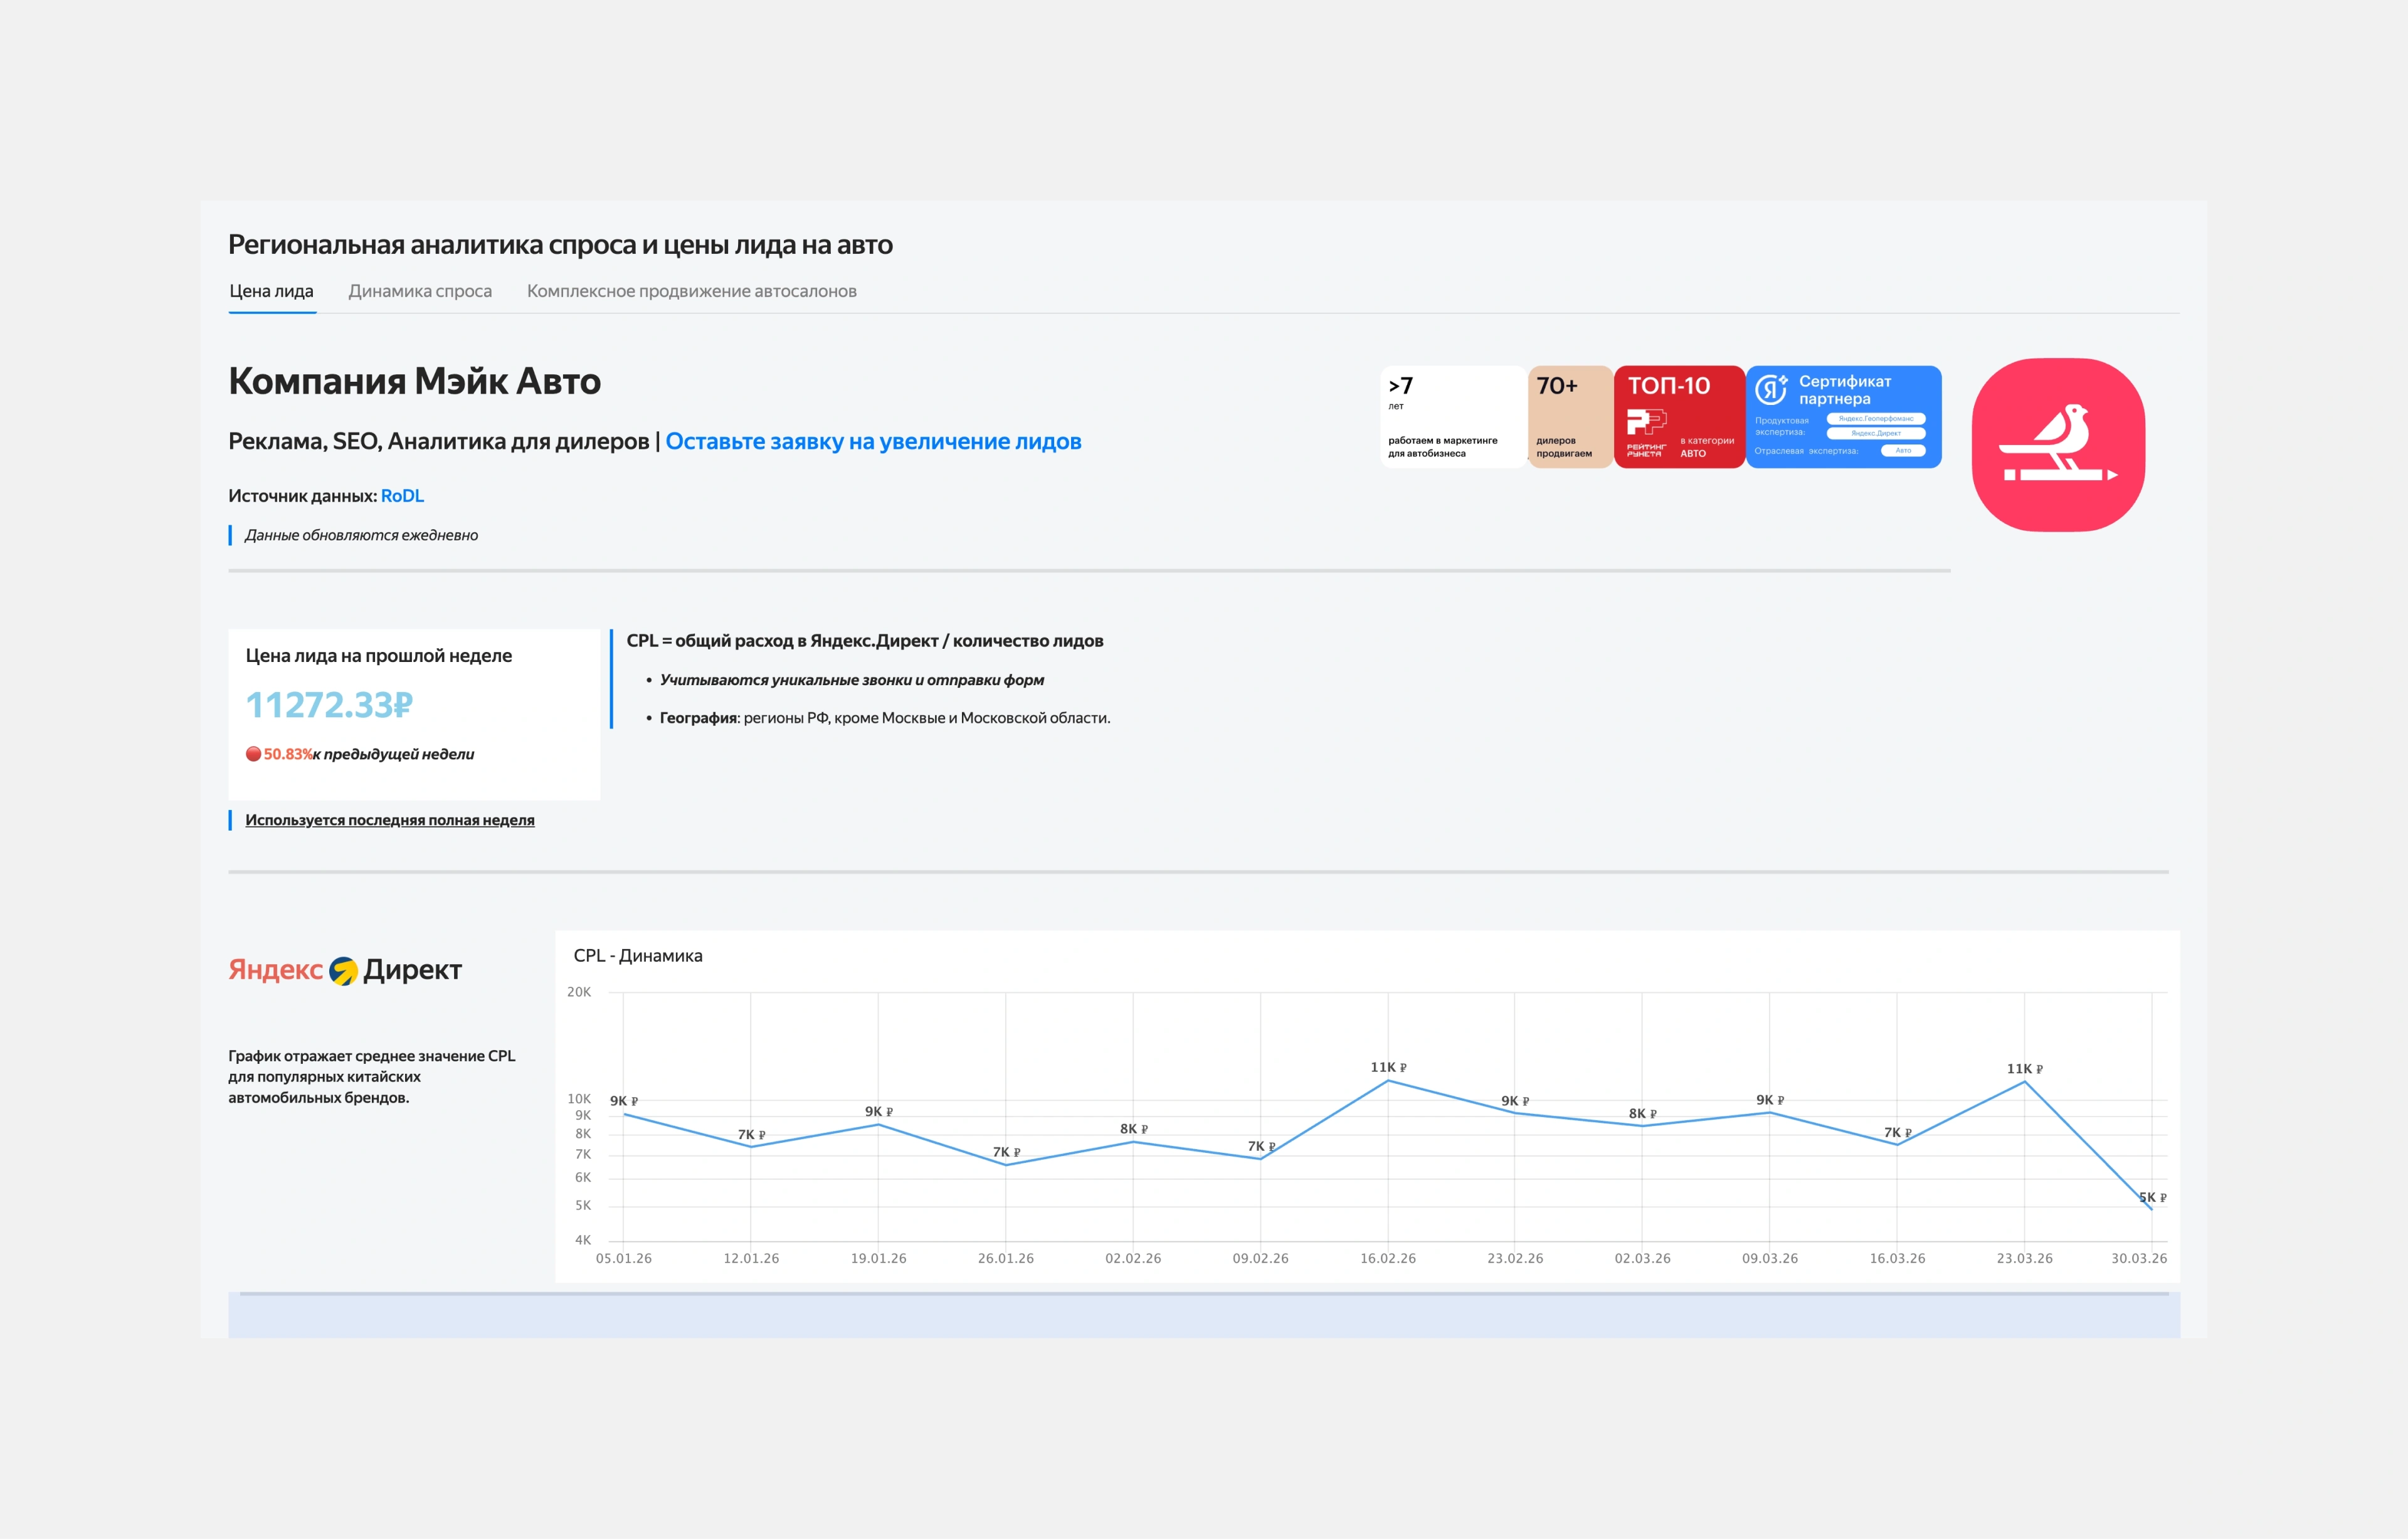Click the red decline indicator near 50.83%
Screen dimensions: 2408x1539
[x=253, y=754]
